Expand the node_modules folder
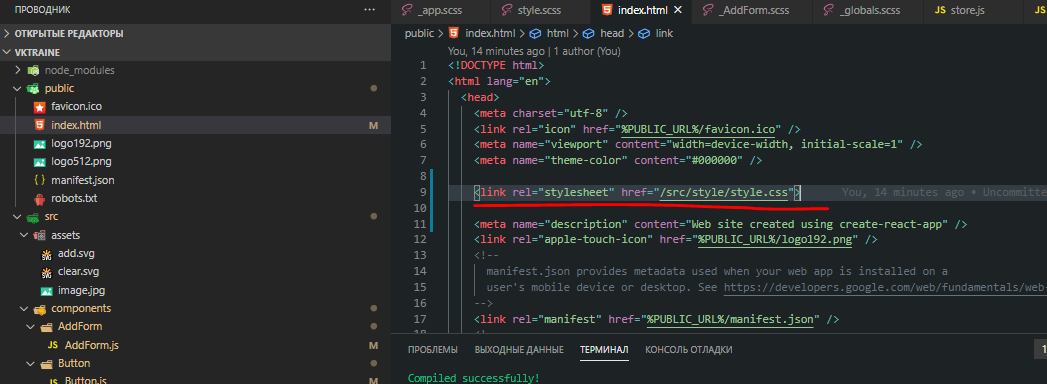This screenshot has width=1047, height=384. 18,70
